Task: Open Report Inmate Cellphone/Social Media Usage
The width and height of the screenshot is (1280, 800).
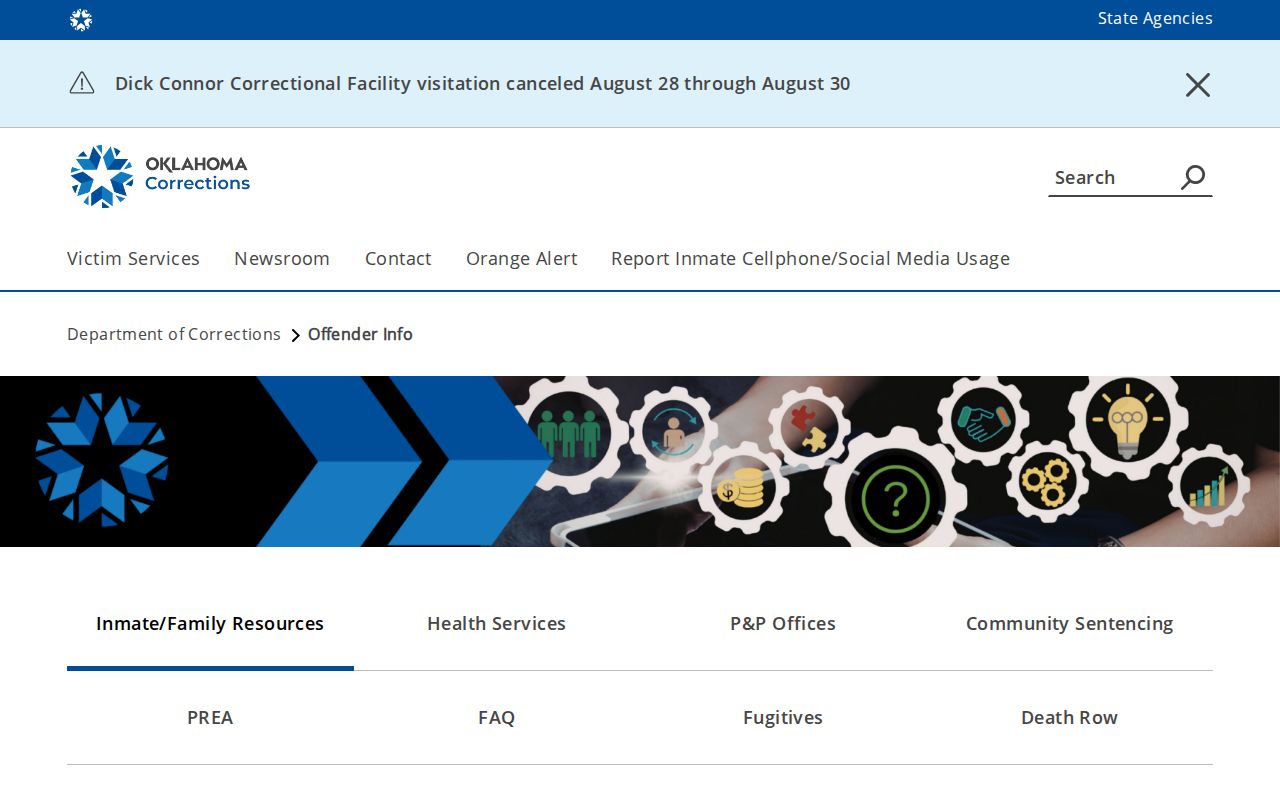Action: [x=810, y=258]
